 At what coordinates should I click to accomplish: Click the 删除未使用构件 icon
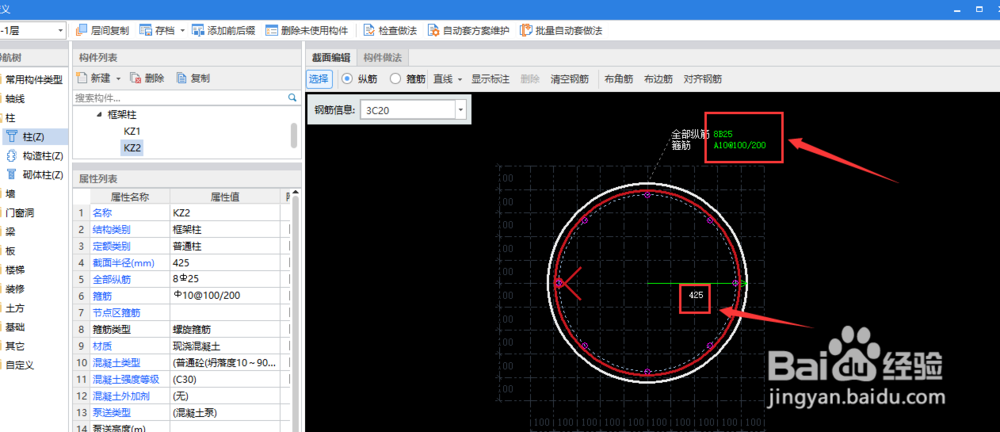coord(272,30)
